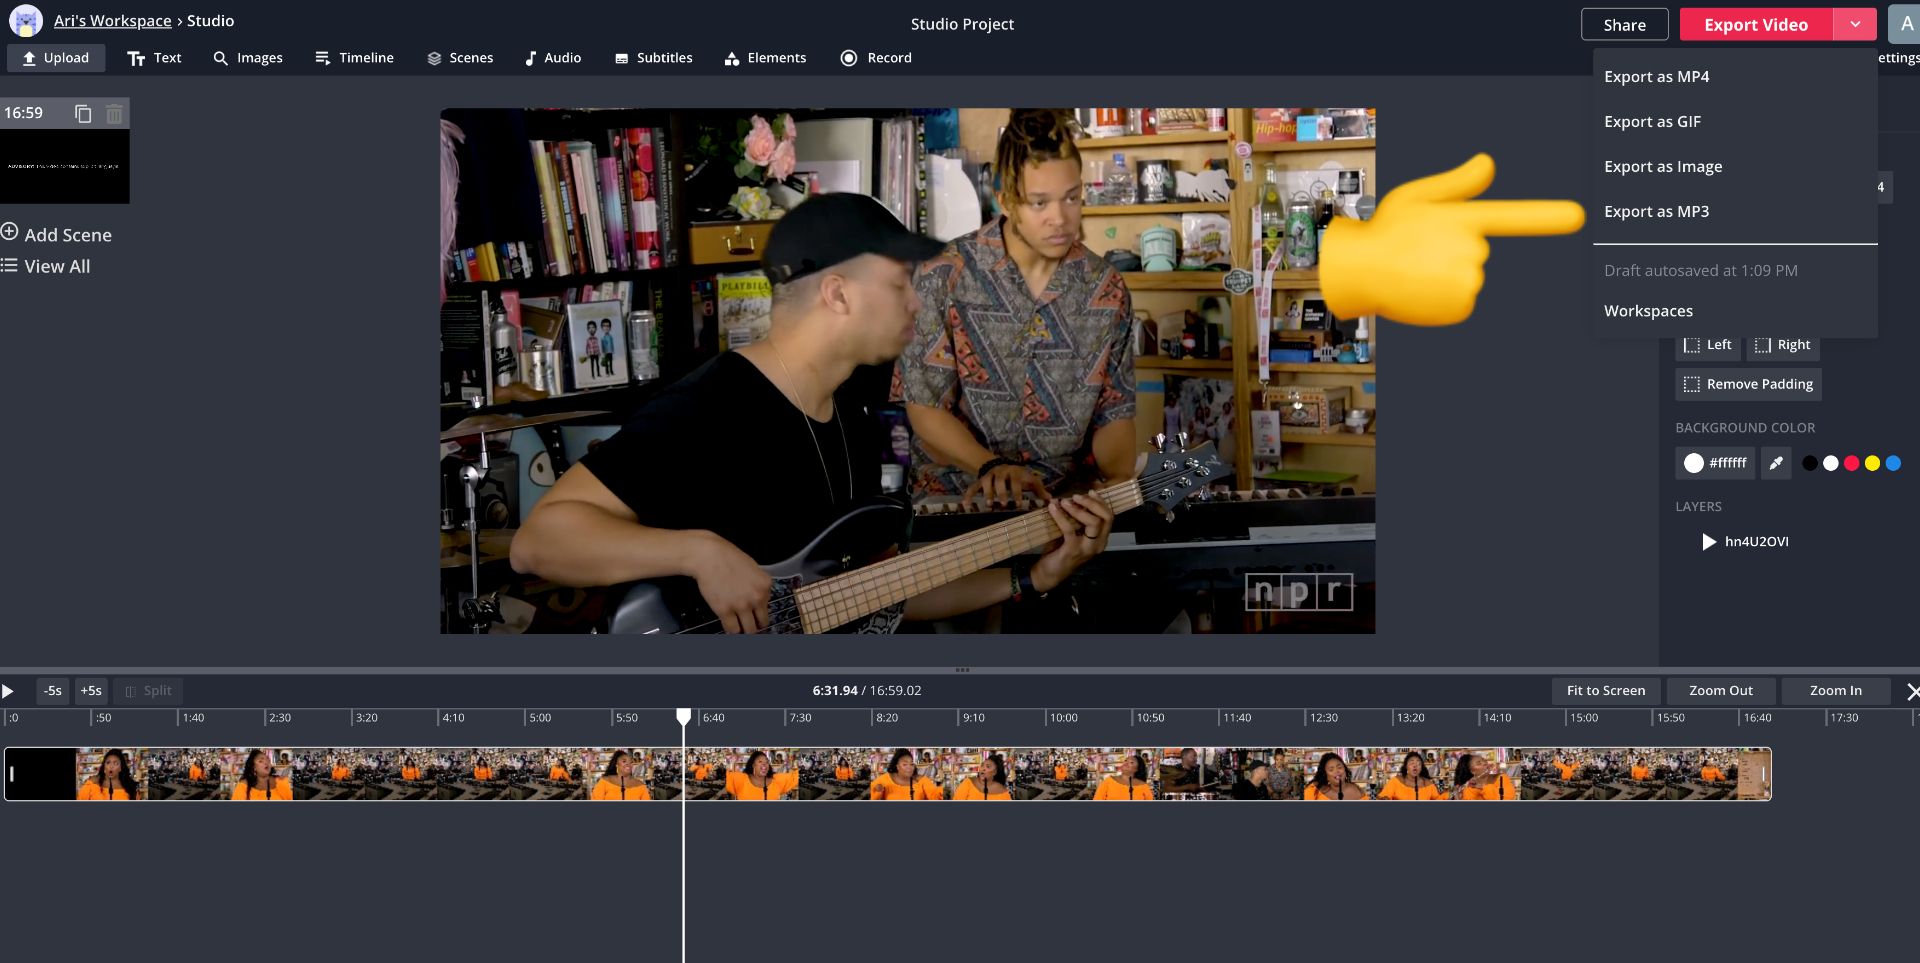
Task: Select the yellow background color swatch
Action: tap(1871, 463)
